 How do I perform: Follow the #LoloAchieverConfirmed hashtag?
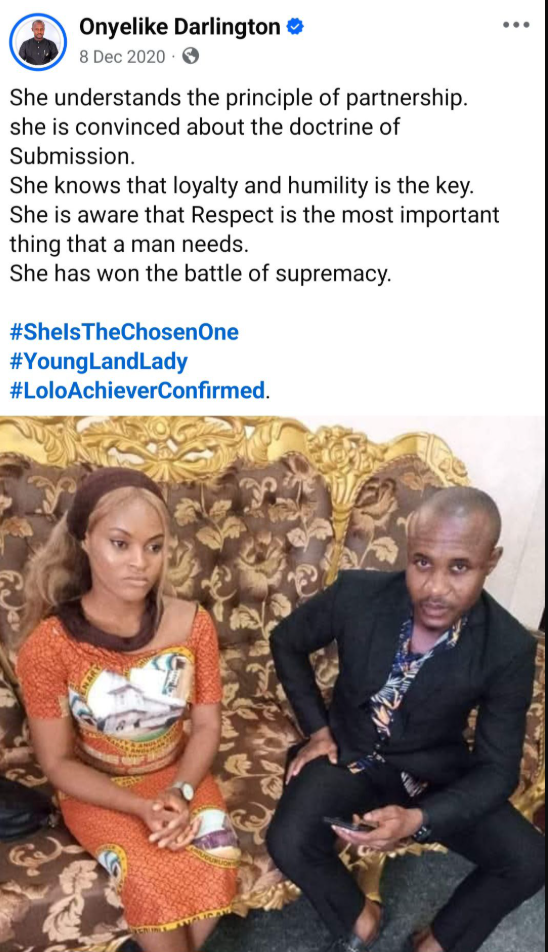(137, 390)
